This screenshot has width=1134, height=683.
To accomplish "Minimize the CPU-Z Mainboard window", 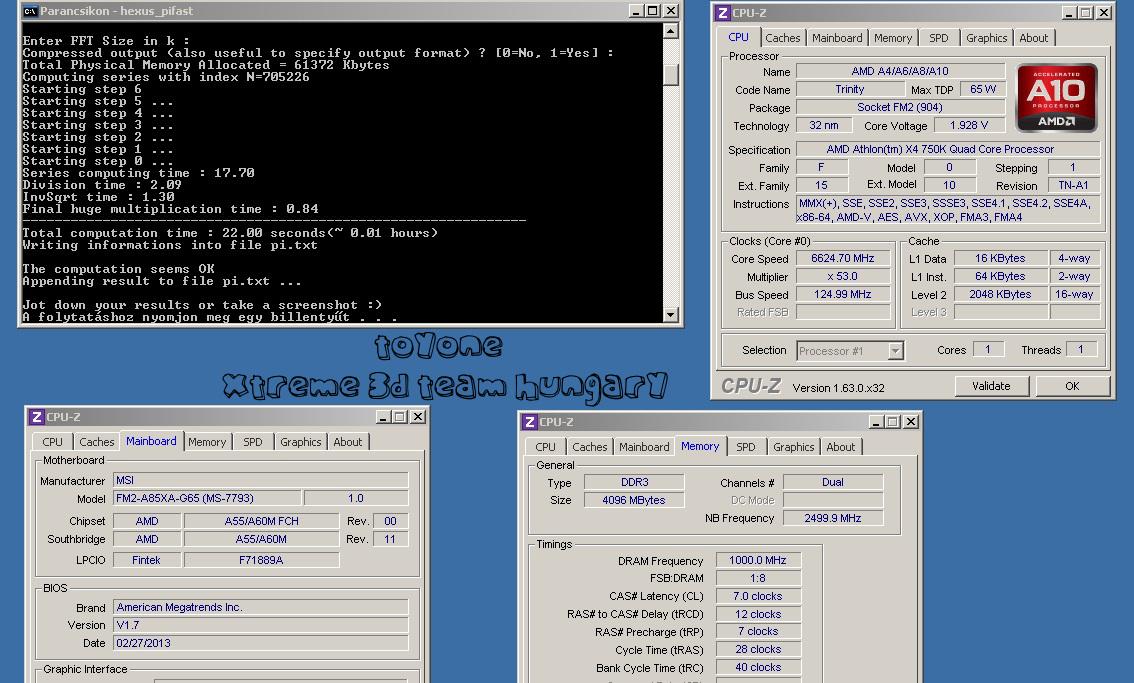I will click(x=383, y=417).
